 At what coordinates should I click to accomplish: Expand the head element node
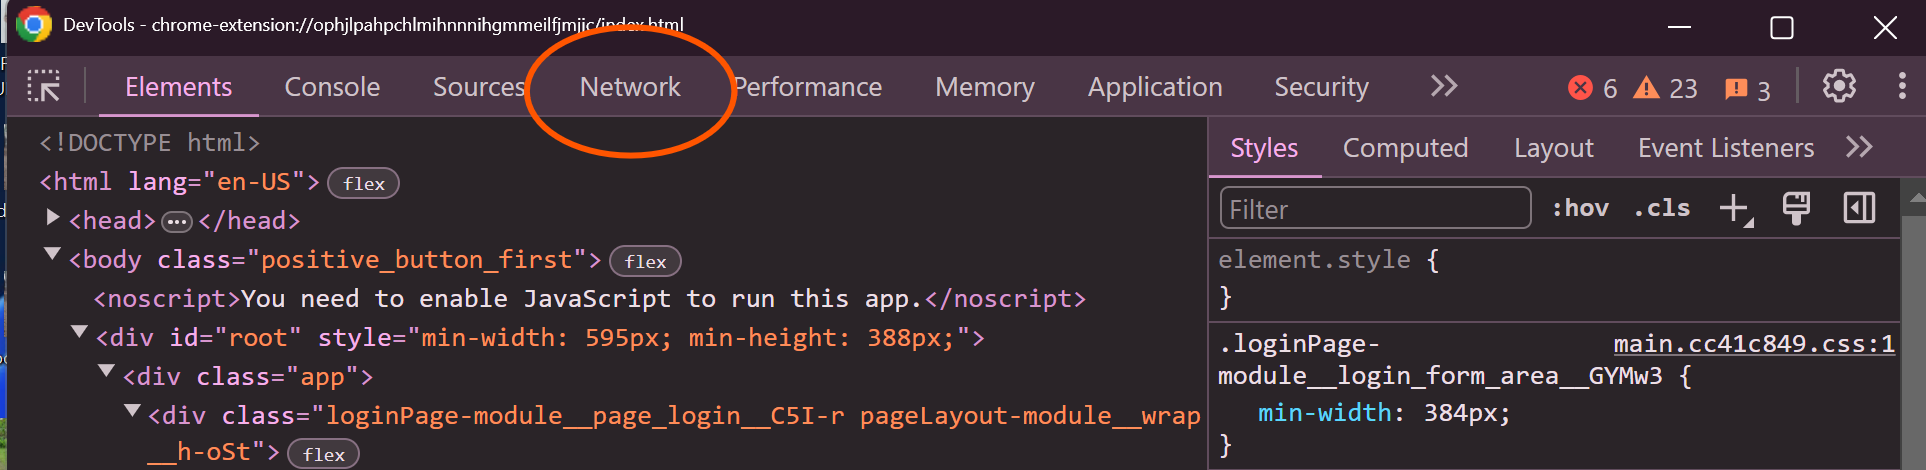[53, 217]
